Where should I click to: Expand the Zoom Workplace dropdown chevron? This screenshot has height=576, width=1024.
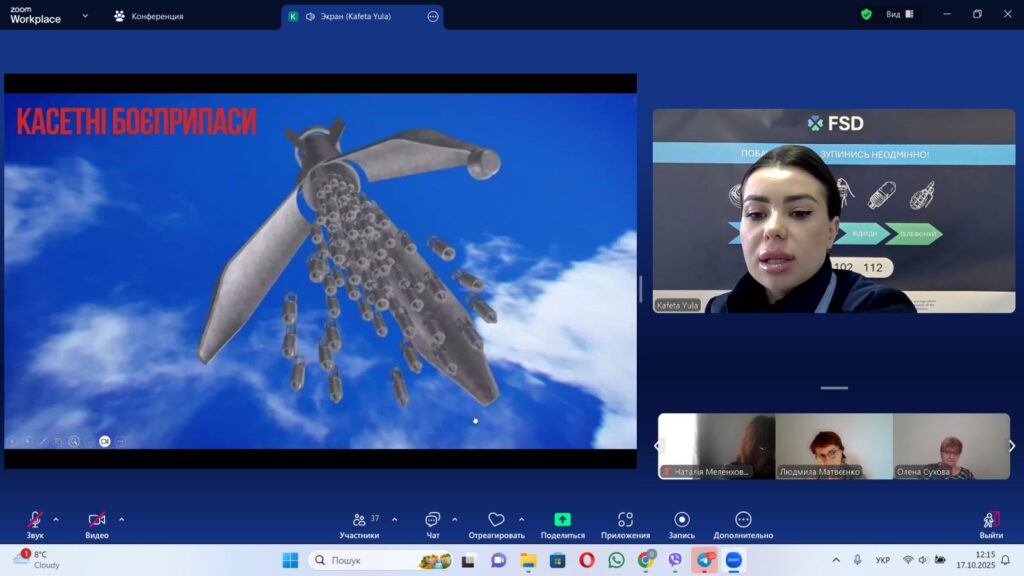tap(85, 16)
